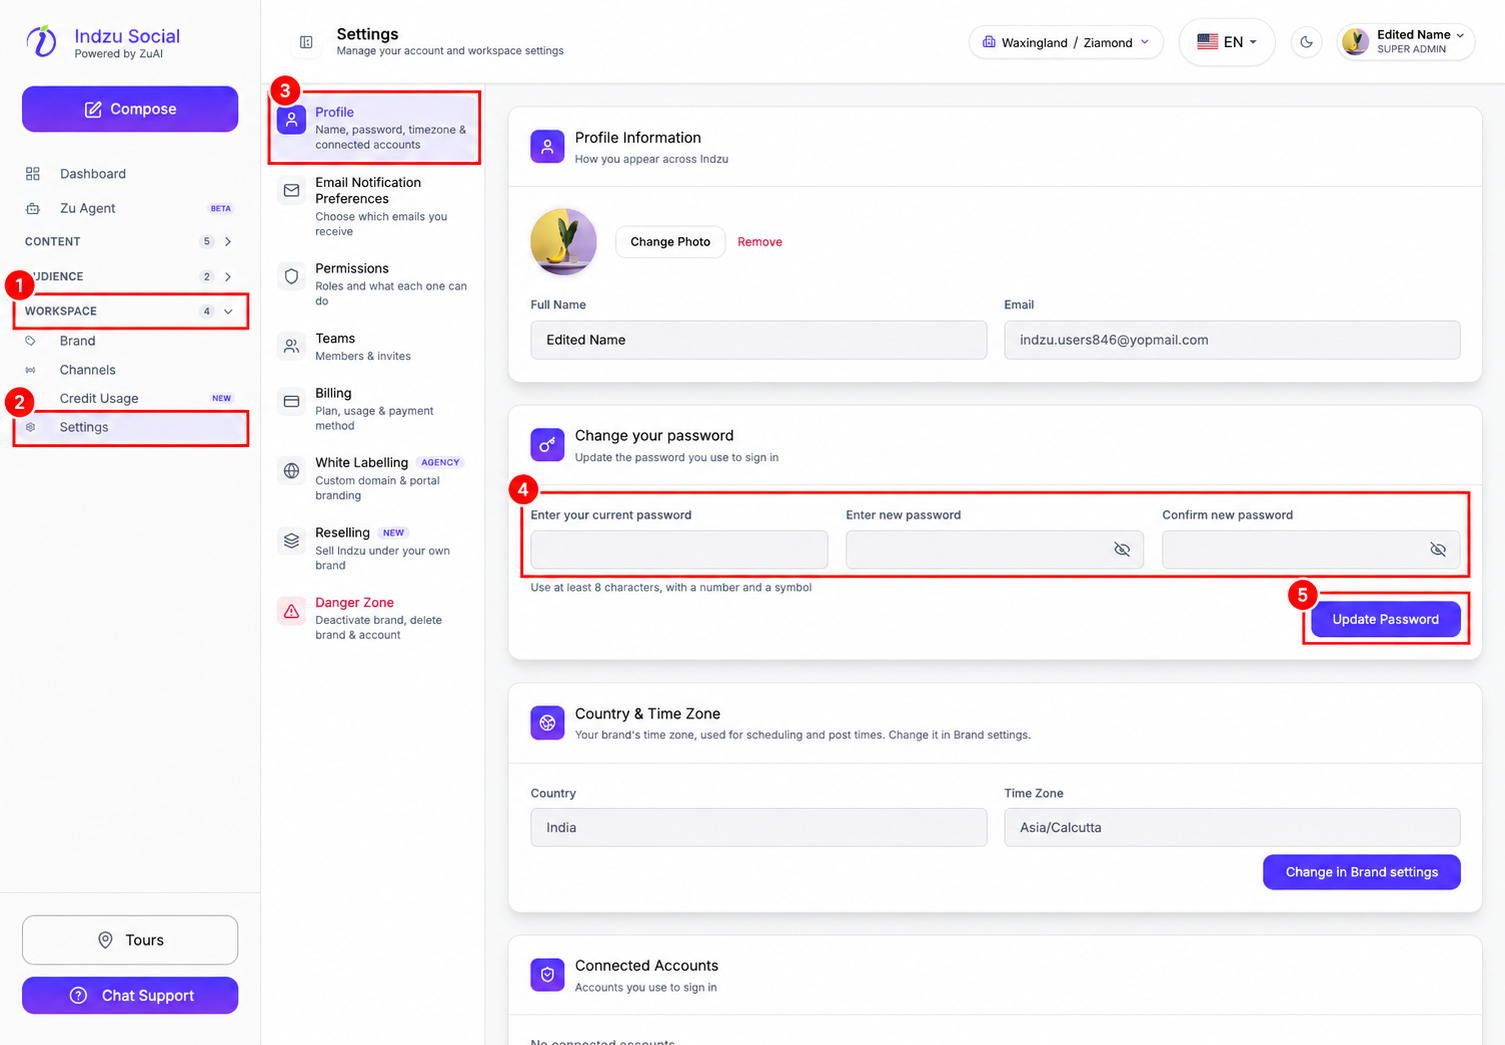
Task: Show the confirm password via eye icon
Action: 1438,550
